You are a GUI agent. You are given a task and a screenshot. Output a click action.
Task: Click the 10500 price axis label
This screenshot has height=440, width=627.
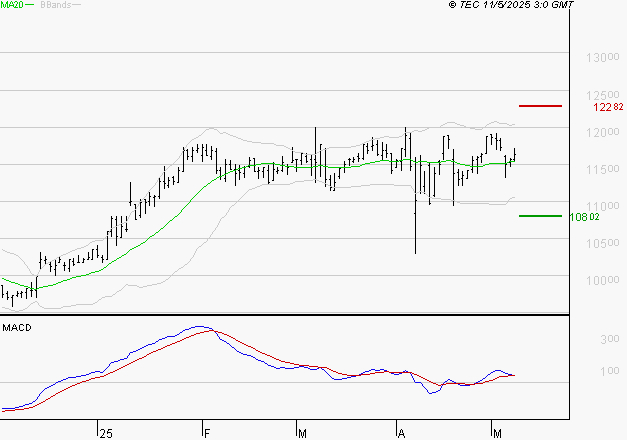(600, 243)
